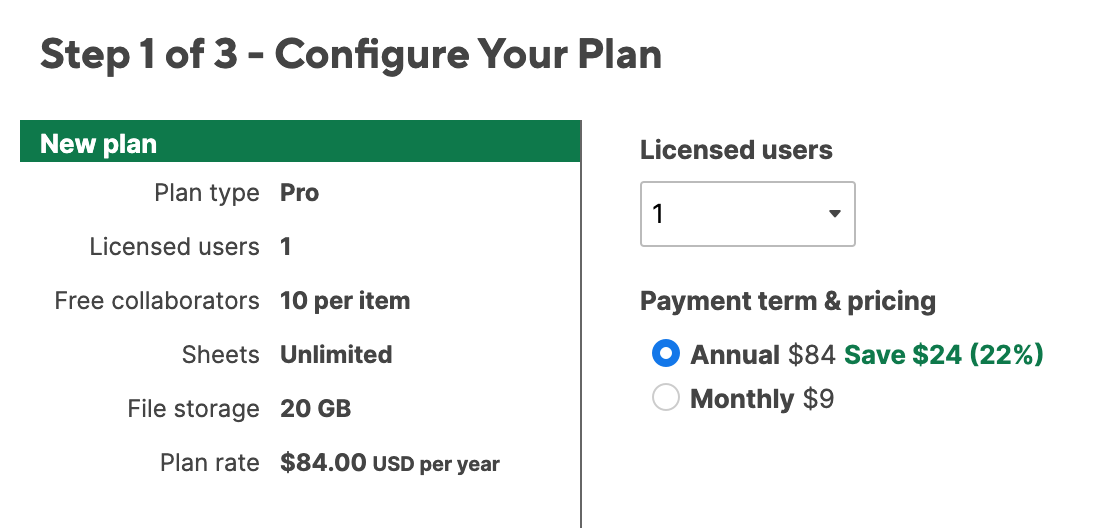This screenshot has width=1102, height=528.
Task: Select the Annual payment radio button
Action: click(665, 354)
